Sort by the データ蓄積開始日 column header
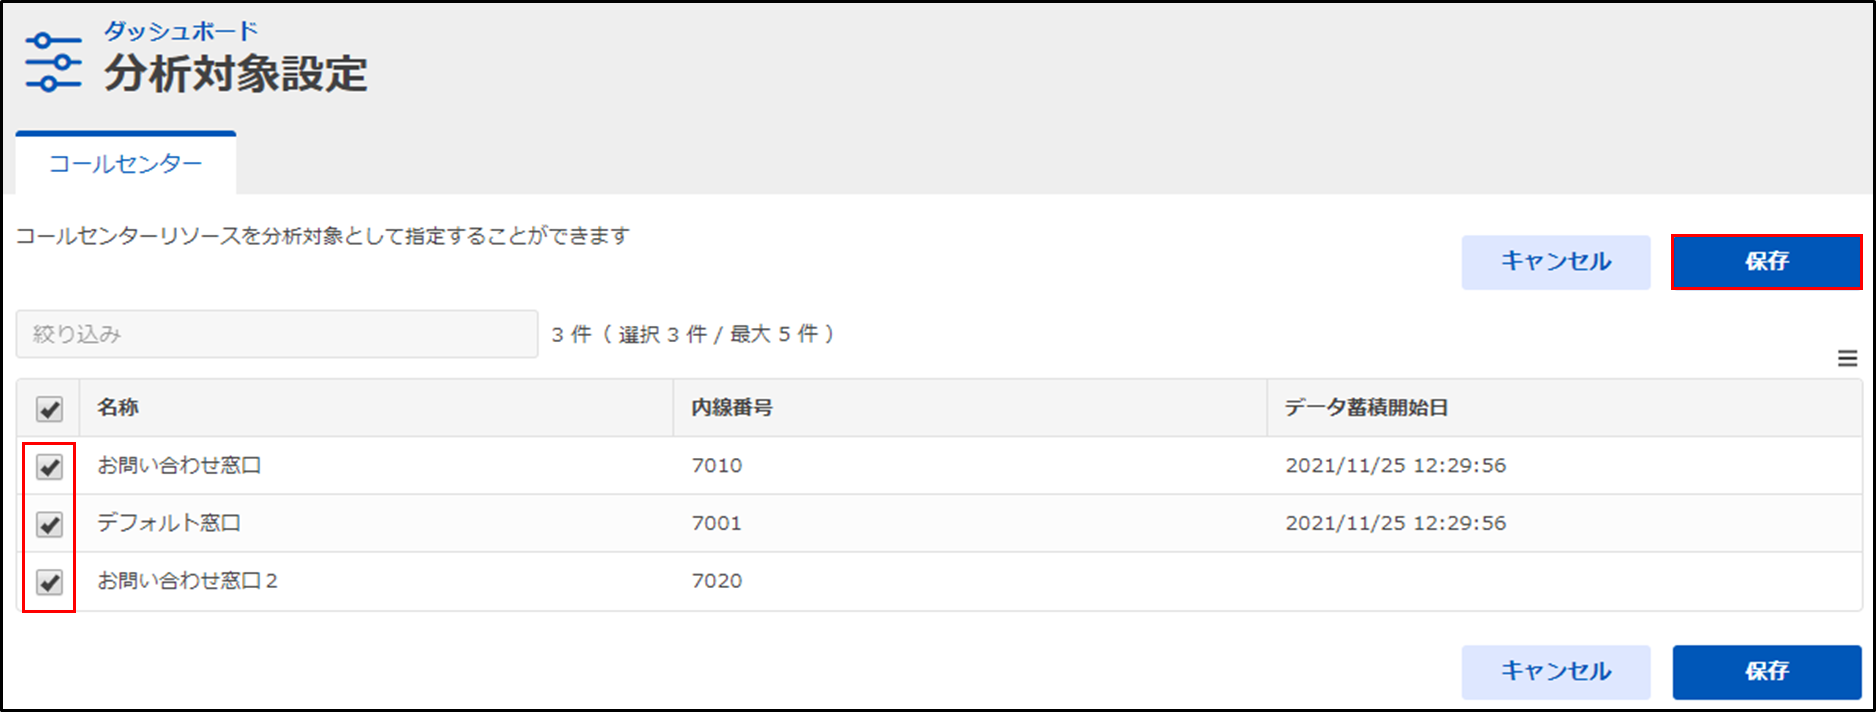The image size is (1876, 712). click(x=1366, y=407)
